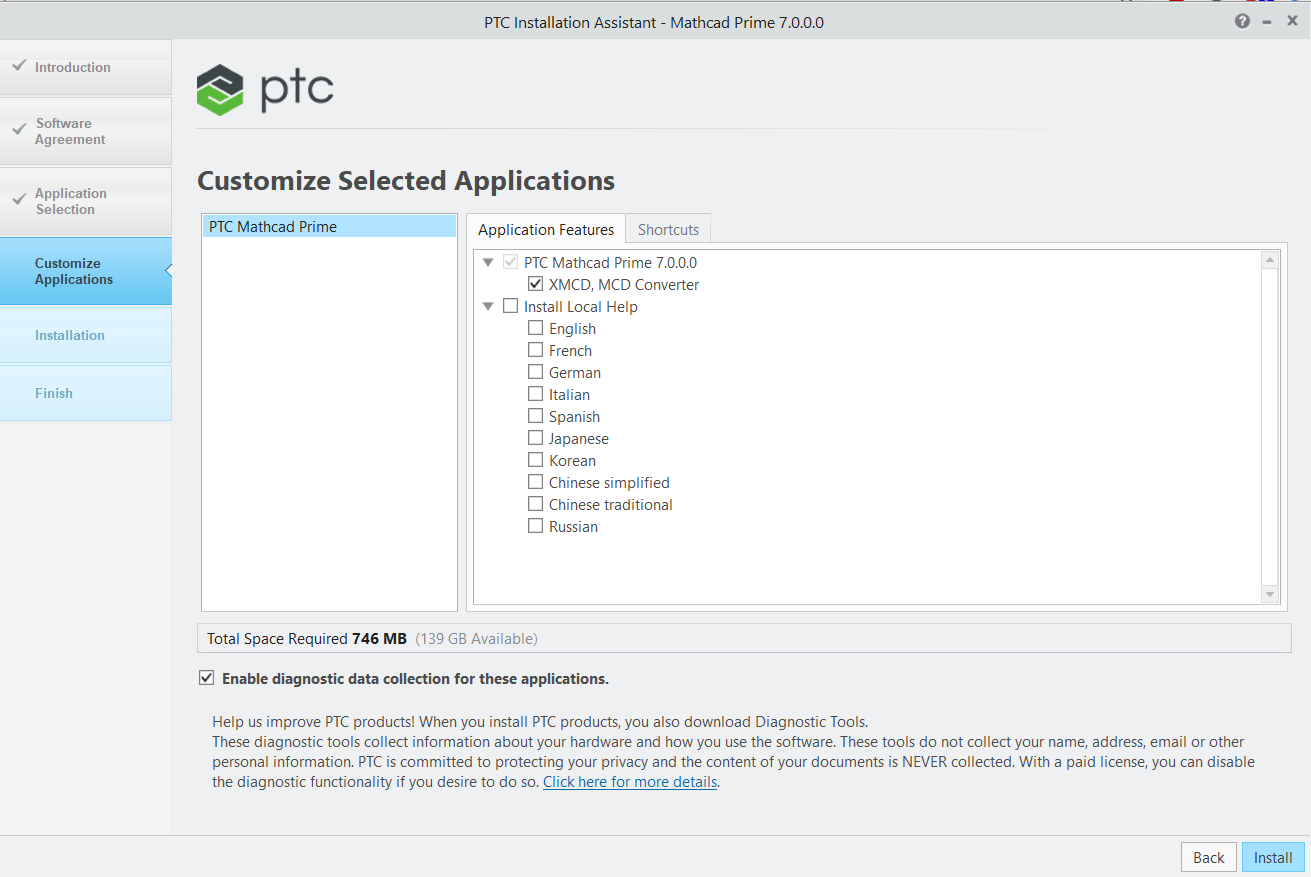This screenshot has width=1311, height=877.
Task: Disable diagnostic data collection checkbox
Action: (x=207, y=679)
